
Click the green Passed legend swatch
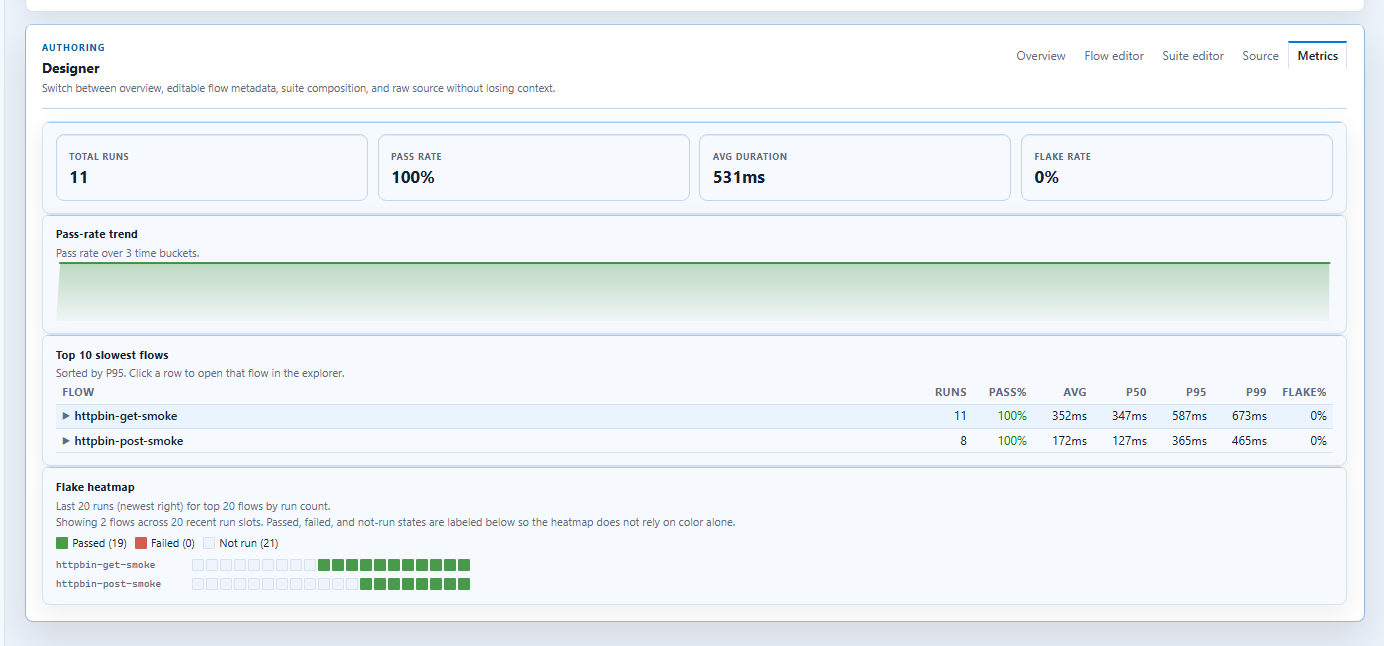click(62, 543)
